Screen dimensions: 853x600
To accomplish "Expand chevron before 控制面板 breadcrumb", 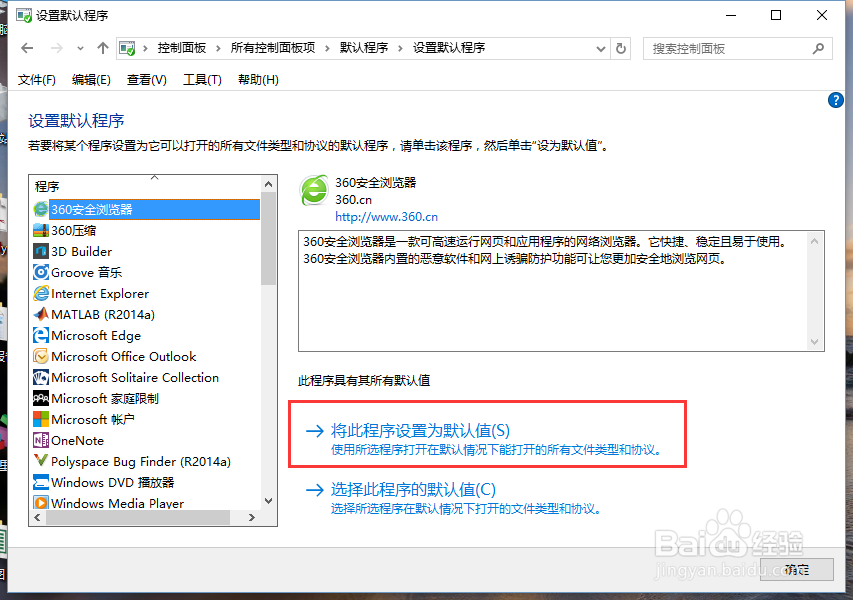I will pos(145,48).
